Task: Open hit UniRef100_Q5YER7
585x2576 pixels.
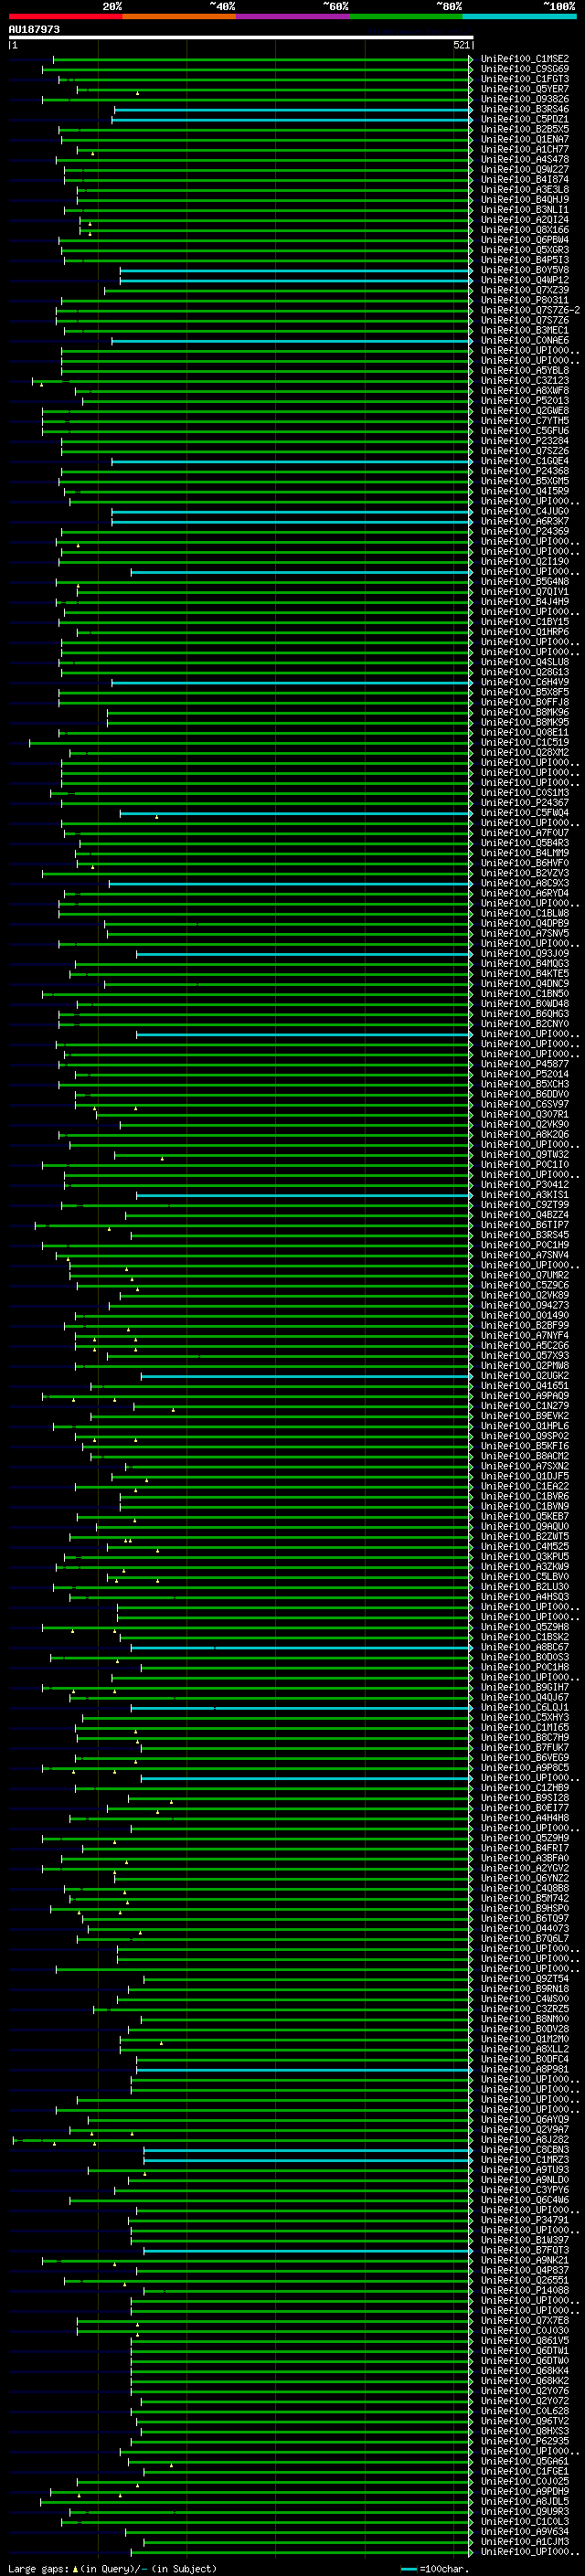Action: [x=525, y=89]
